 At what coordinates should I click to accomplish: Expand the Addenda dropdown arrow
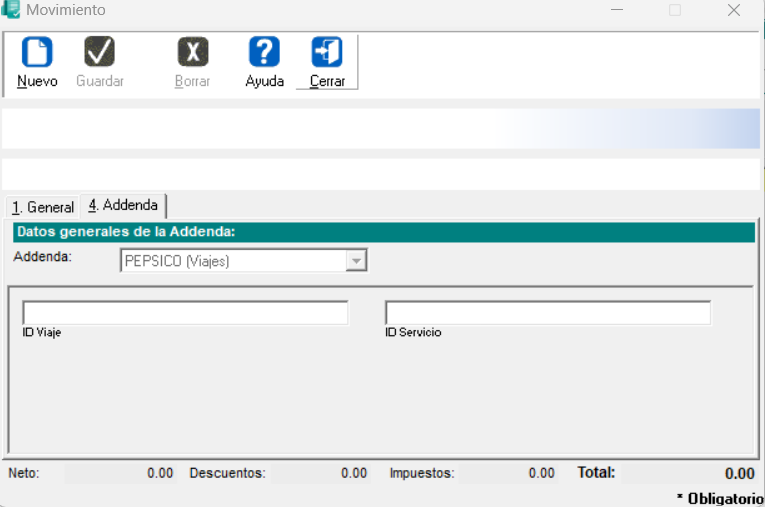(355, 261)
